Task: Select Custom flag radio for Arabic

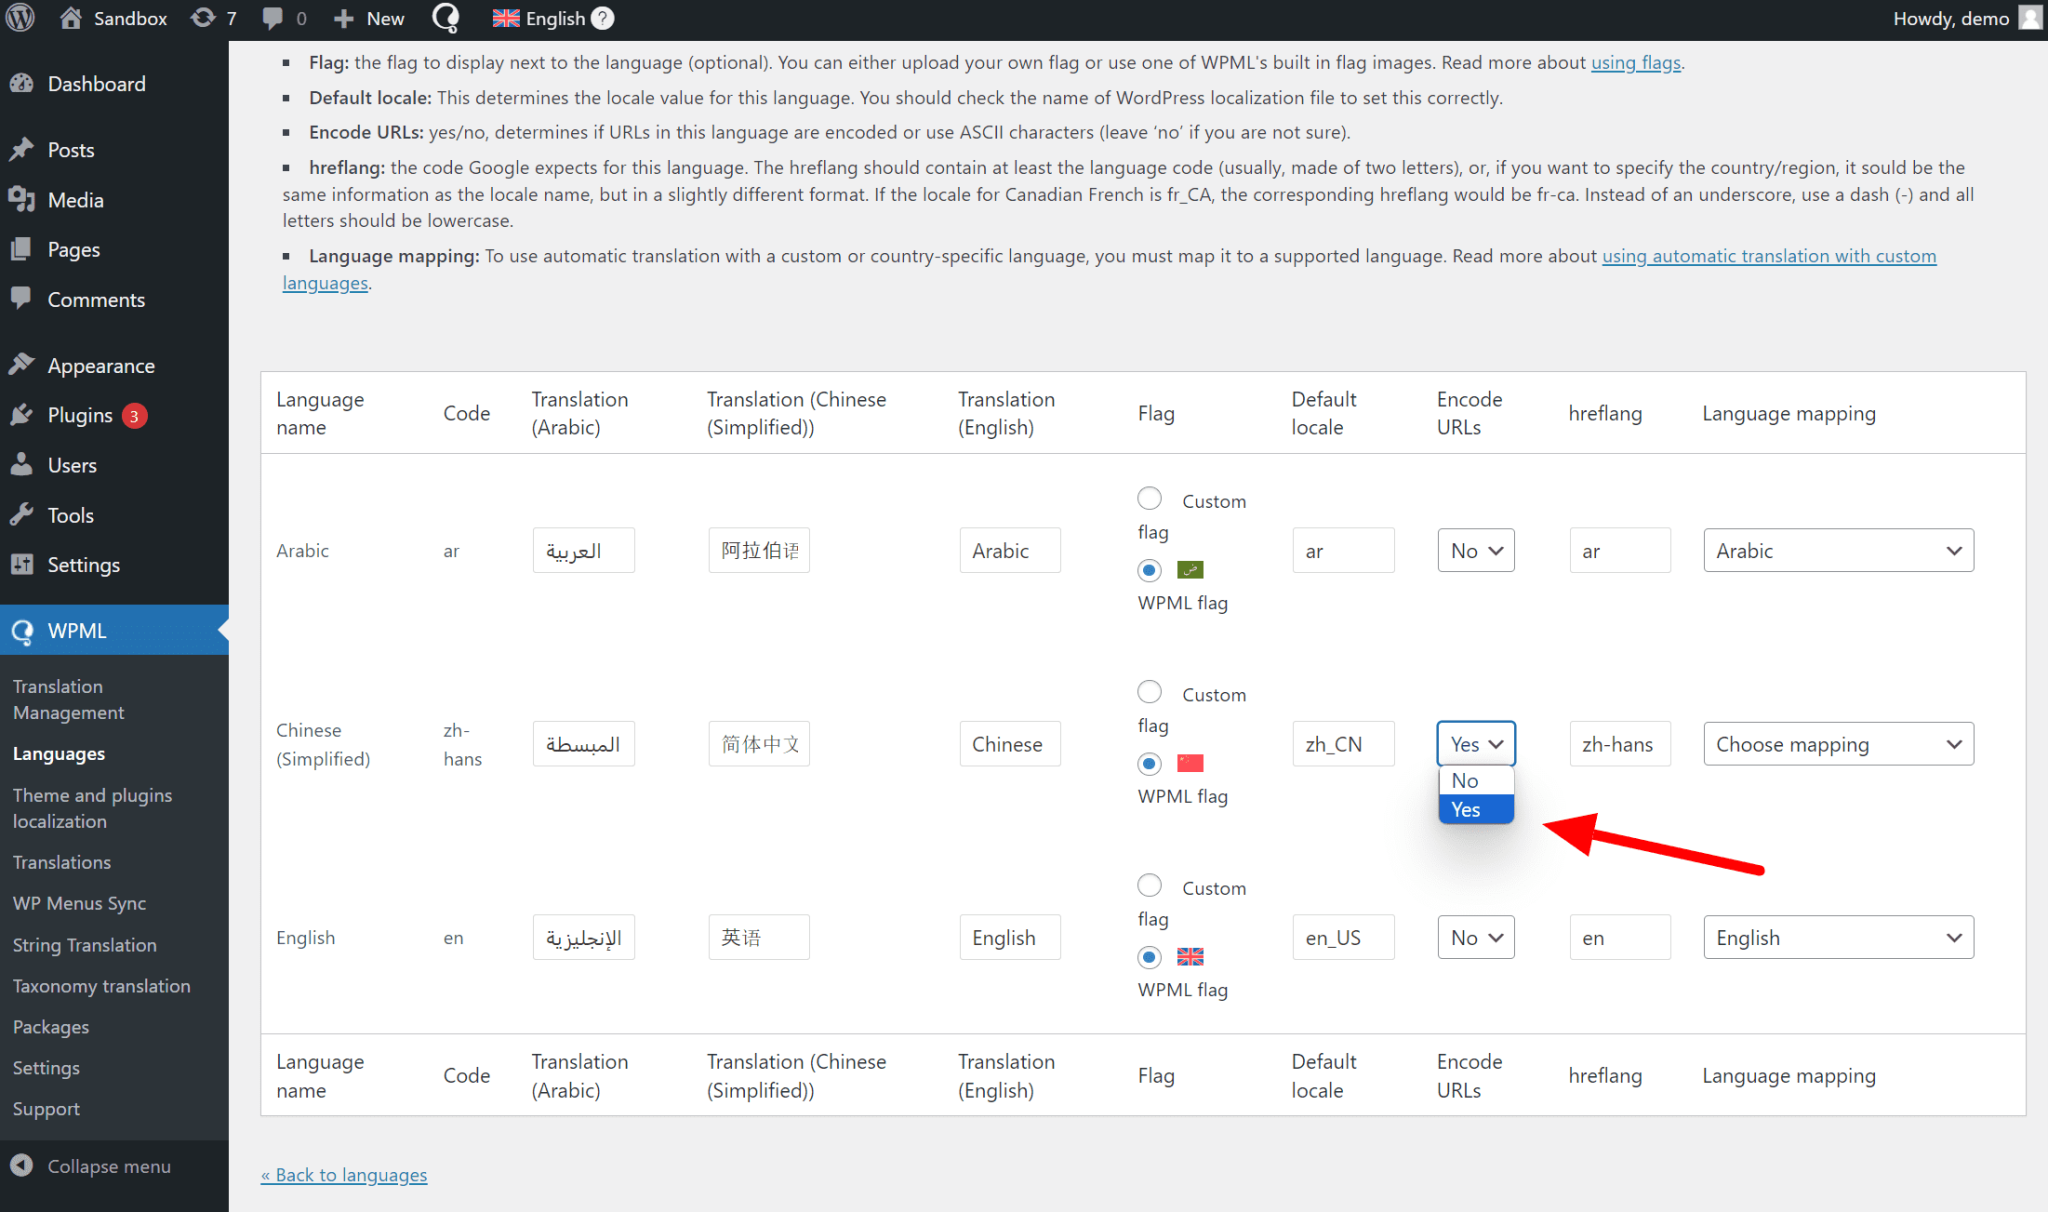Action: click(1148, 498)
